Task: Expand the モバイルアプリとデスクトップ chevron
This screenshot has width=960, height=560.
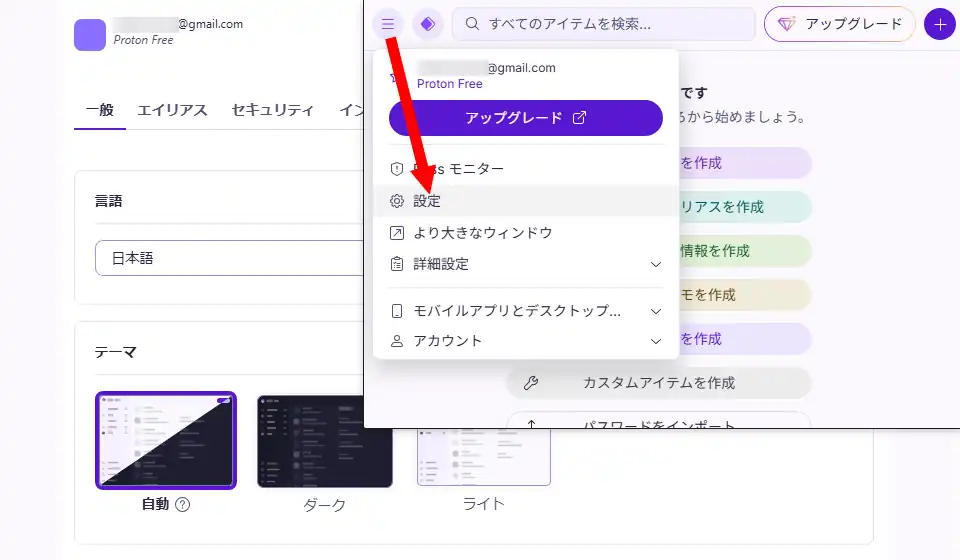Action: (x=656, y=311)
